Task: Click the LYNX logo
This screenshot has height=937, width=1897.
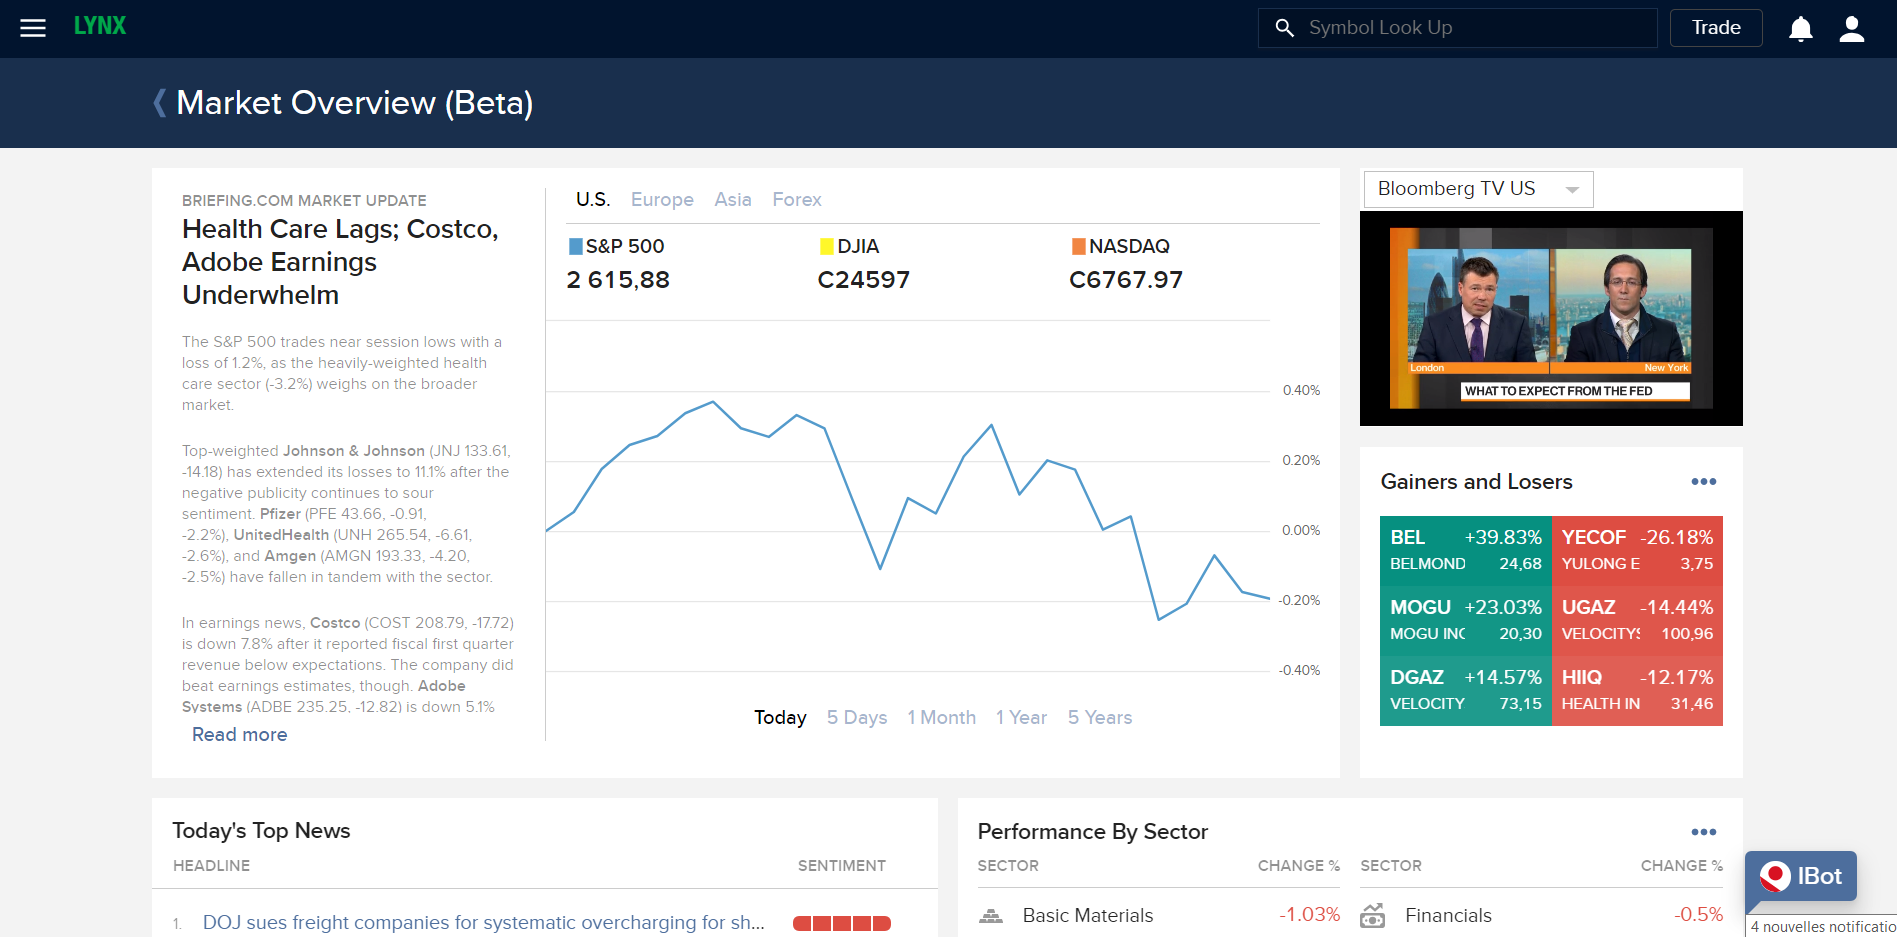Action: point(100,27)
